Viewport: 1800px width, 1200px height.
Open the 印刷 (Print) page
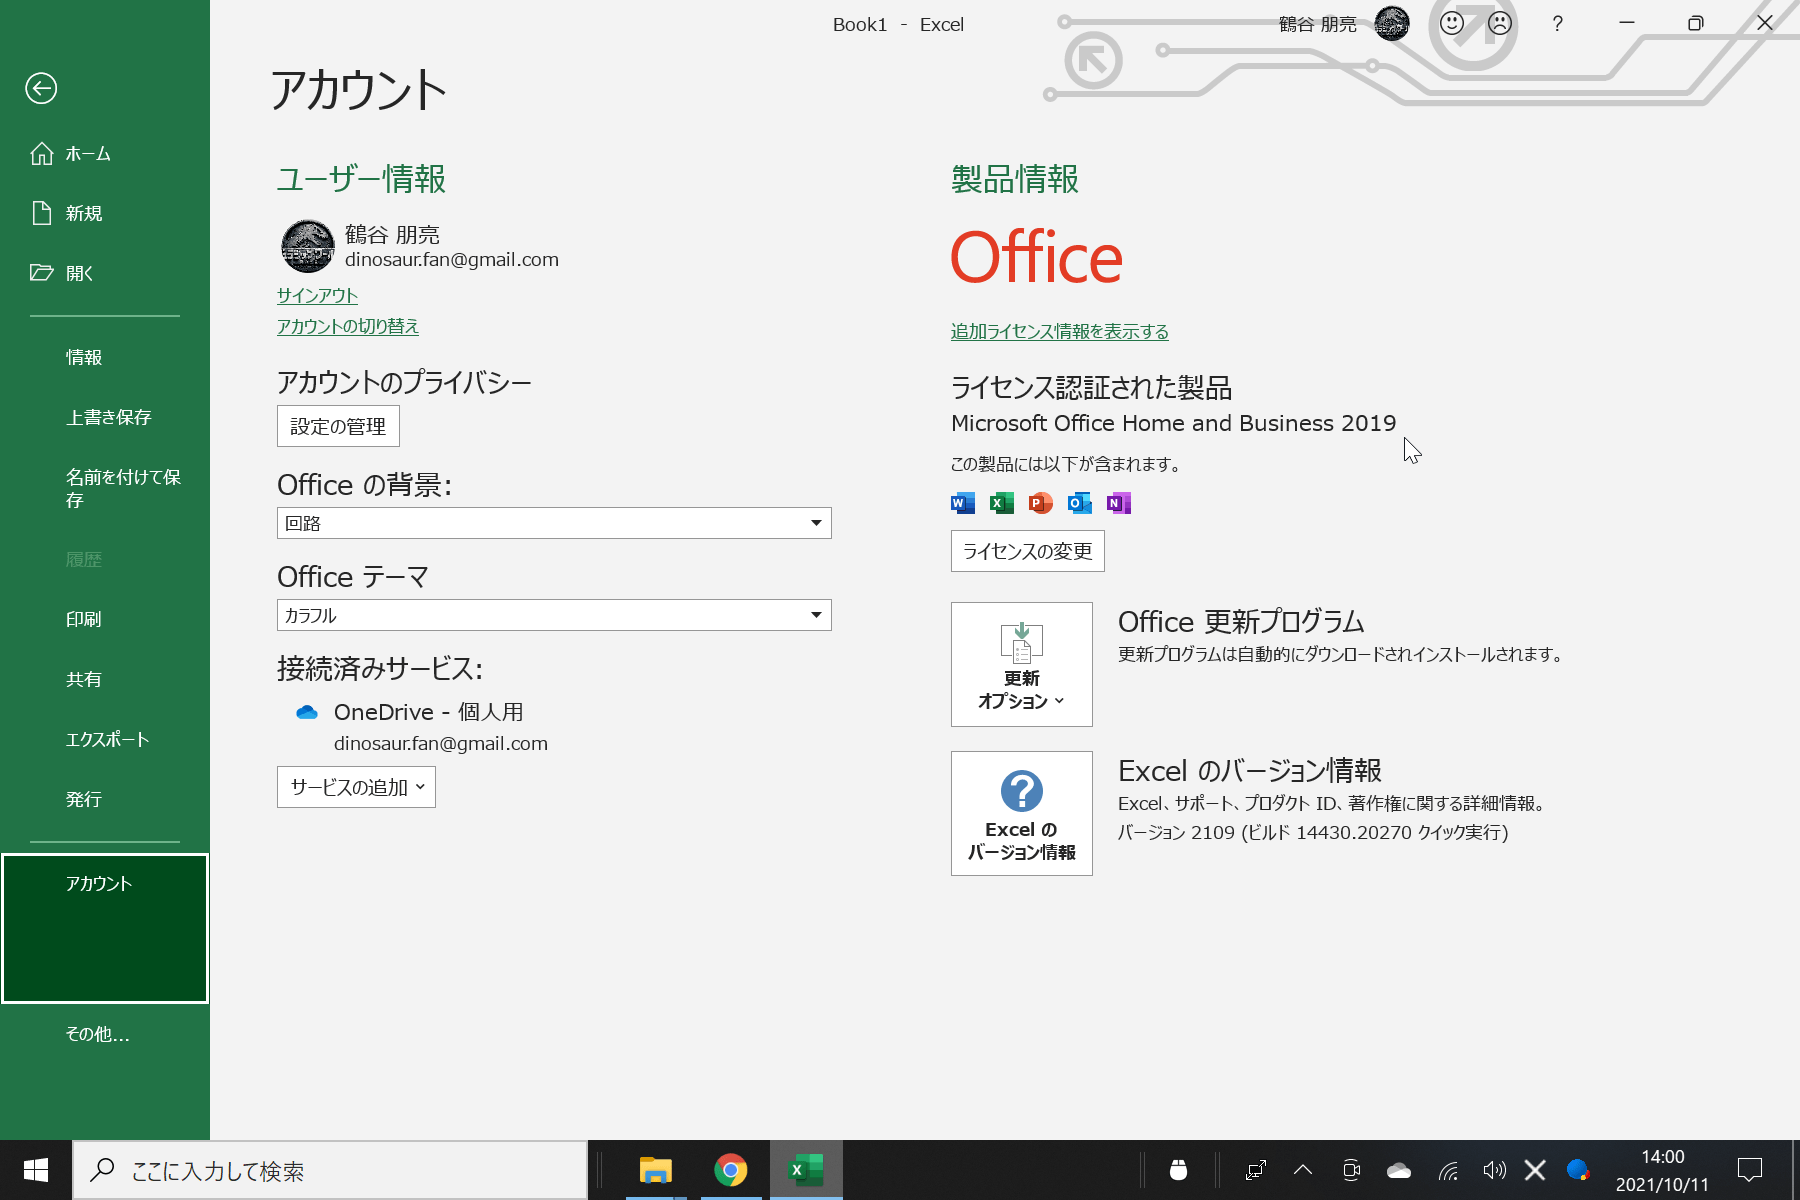click(105, 619)
